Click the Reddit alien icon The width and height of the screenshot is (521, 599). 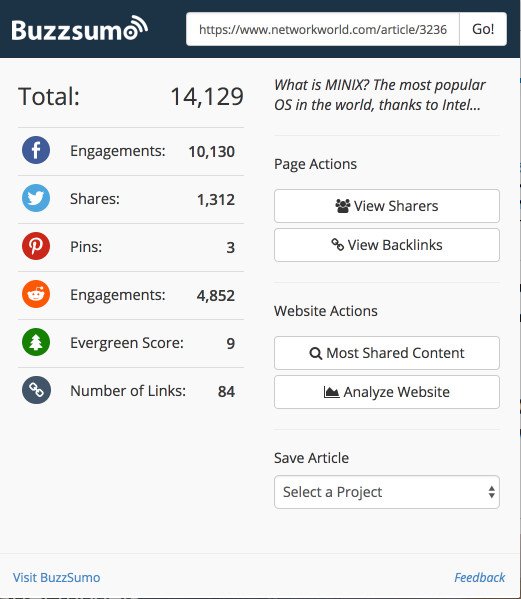36,294
